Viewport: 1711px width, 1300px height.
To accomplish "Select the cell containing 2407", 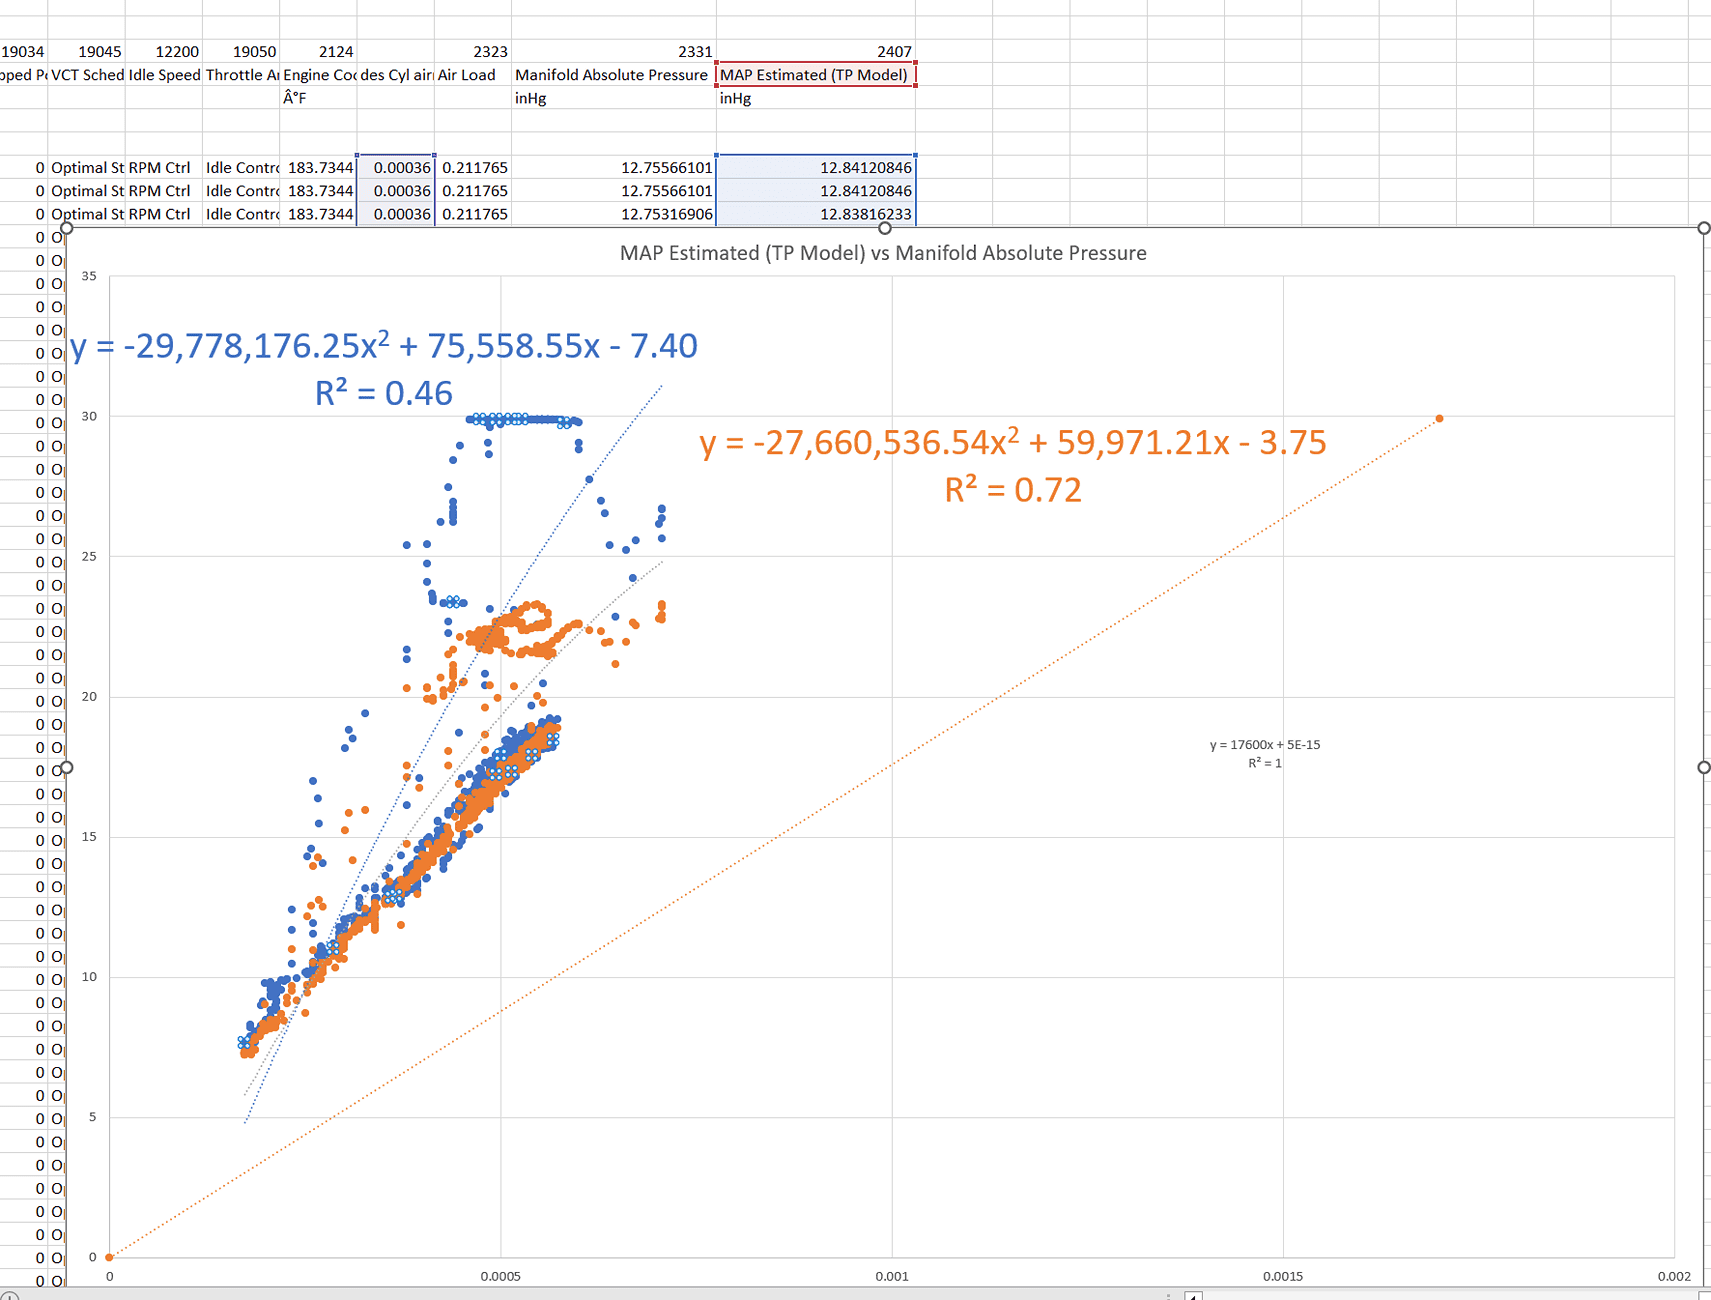I will pos(815,51).
